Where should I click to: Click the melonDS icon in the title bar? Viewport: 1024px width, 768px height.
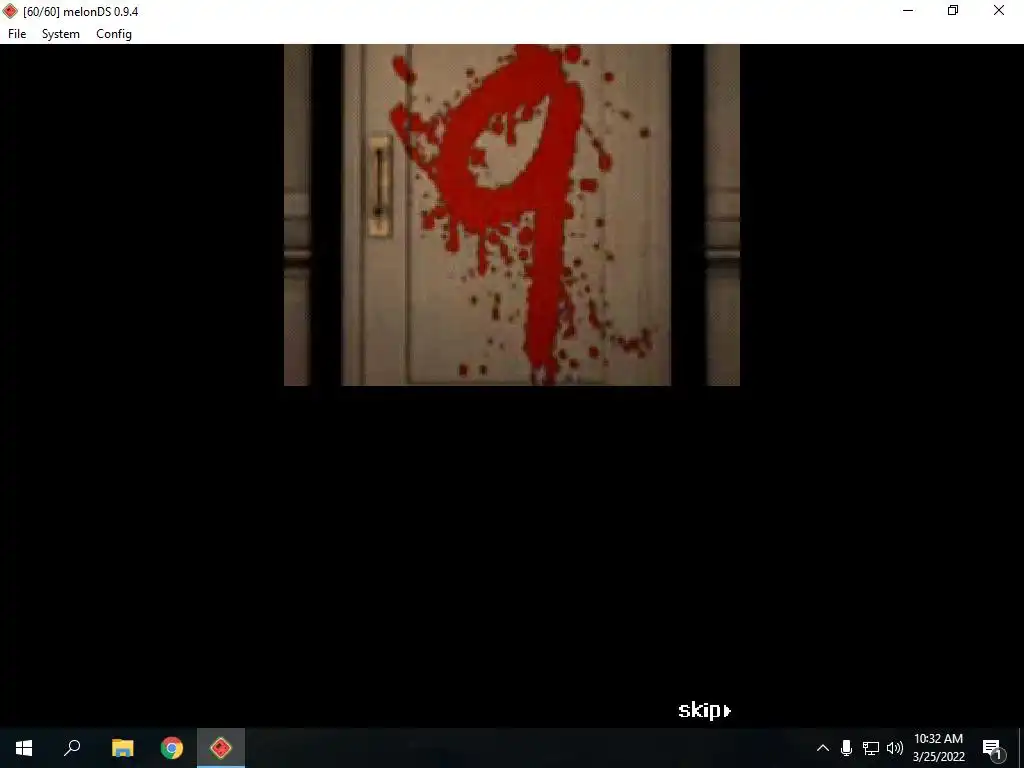10,11
